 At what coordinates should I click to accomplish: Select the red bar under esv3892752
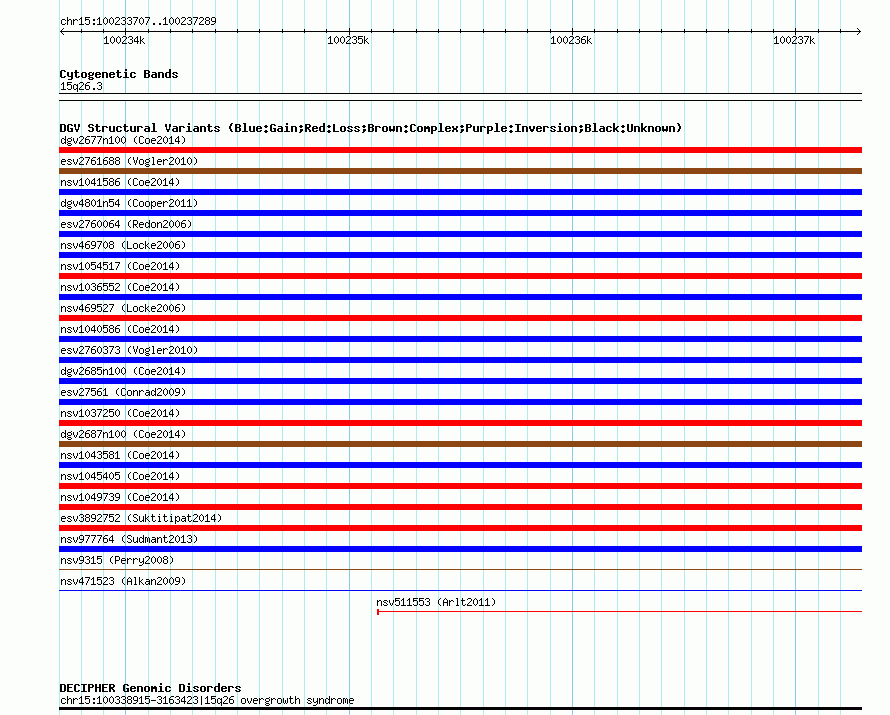[x=460, y=528]
